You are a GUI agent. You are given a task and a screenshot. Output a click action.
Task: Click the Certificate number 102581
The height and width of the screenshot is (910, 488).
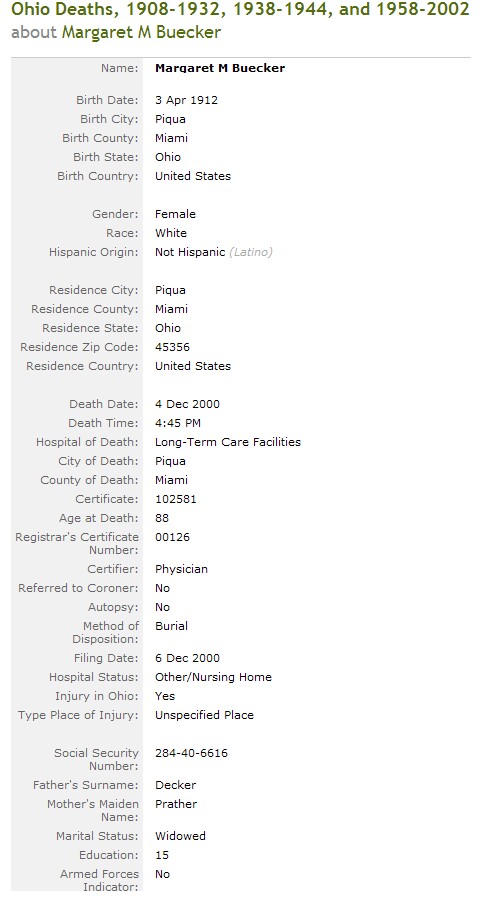tap(175, 499)
